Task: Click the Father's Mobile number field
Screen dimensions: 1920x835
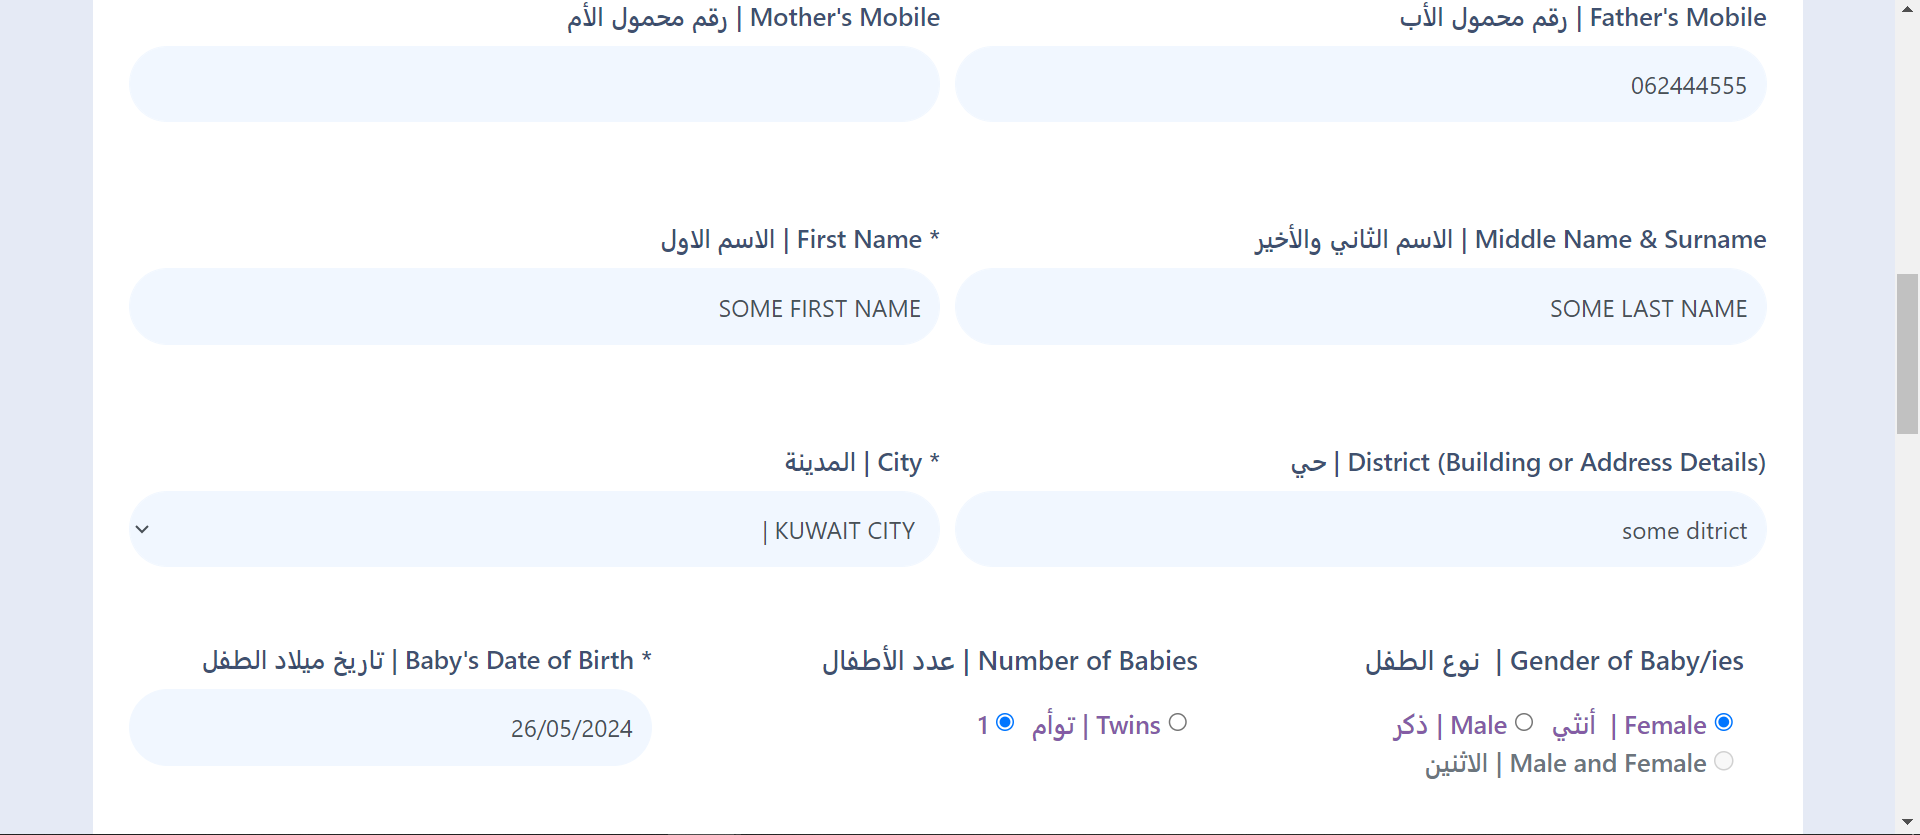Action: point(1360,85)
